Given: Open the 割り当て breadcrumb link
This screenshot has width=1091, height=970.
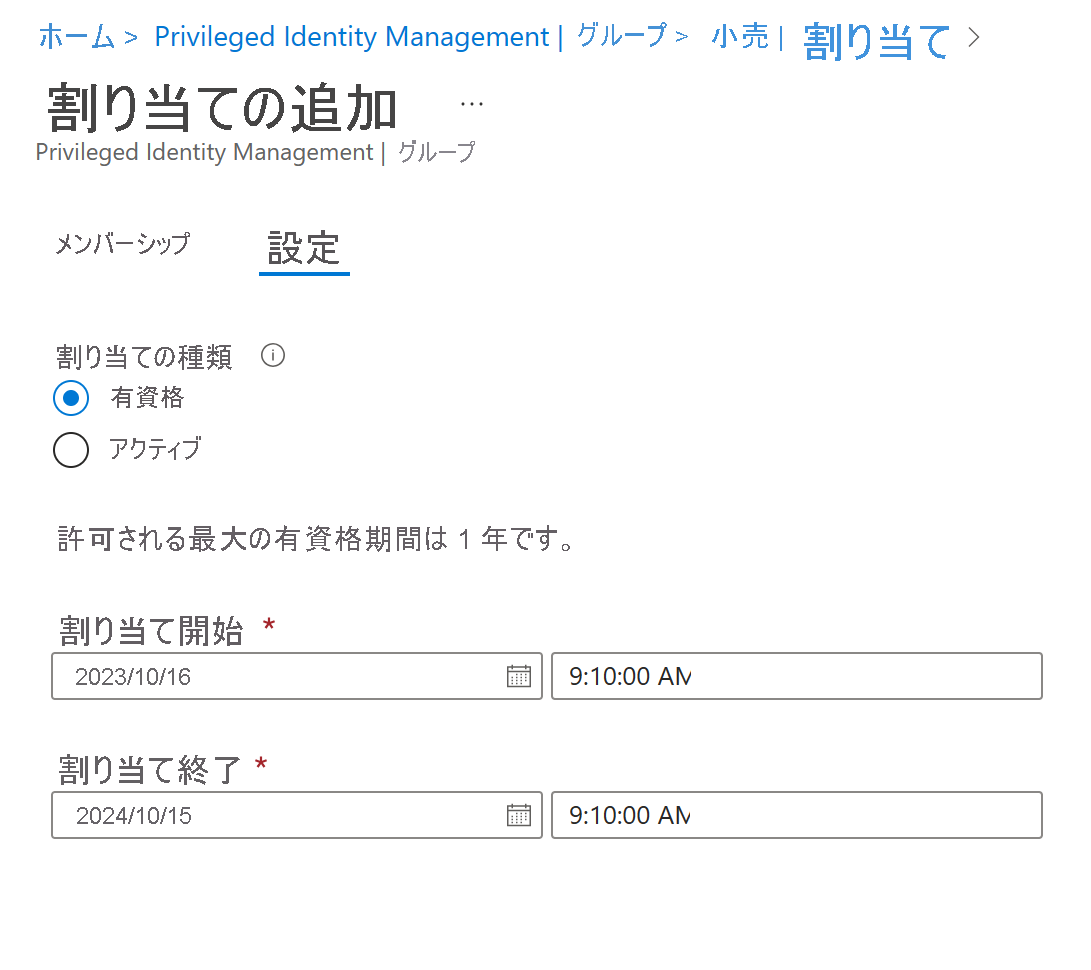Looking at the screenshot, I should click(877, 37).
